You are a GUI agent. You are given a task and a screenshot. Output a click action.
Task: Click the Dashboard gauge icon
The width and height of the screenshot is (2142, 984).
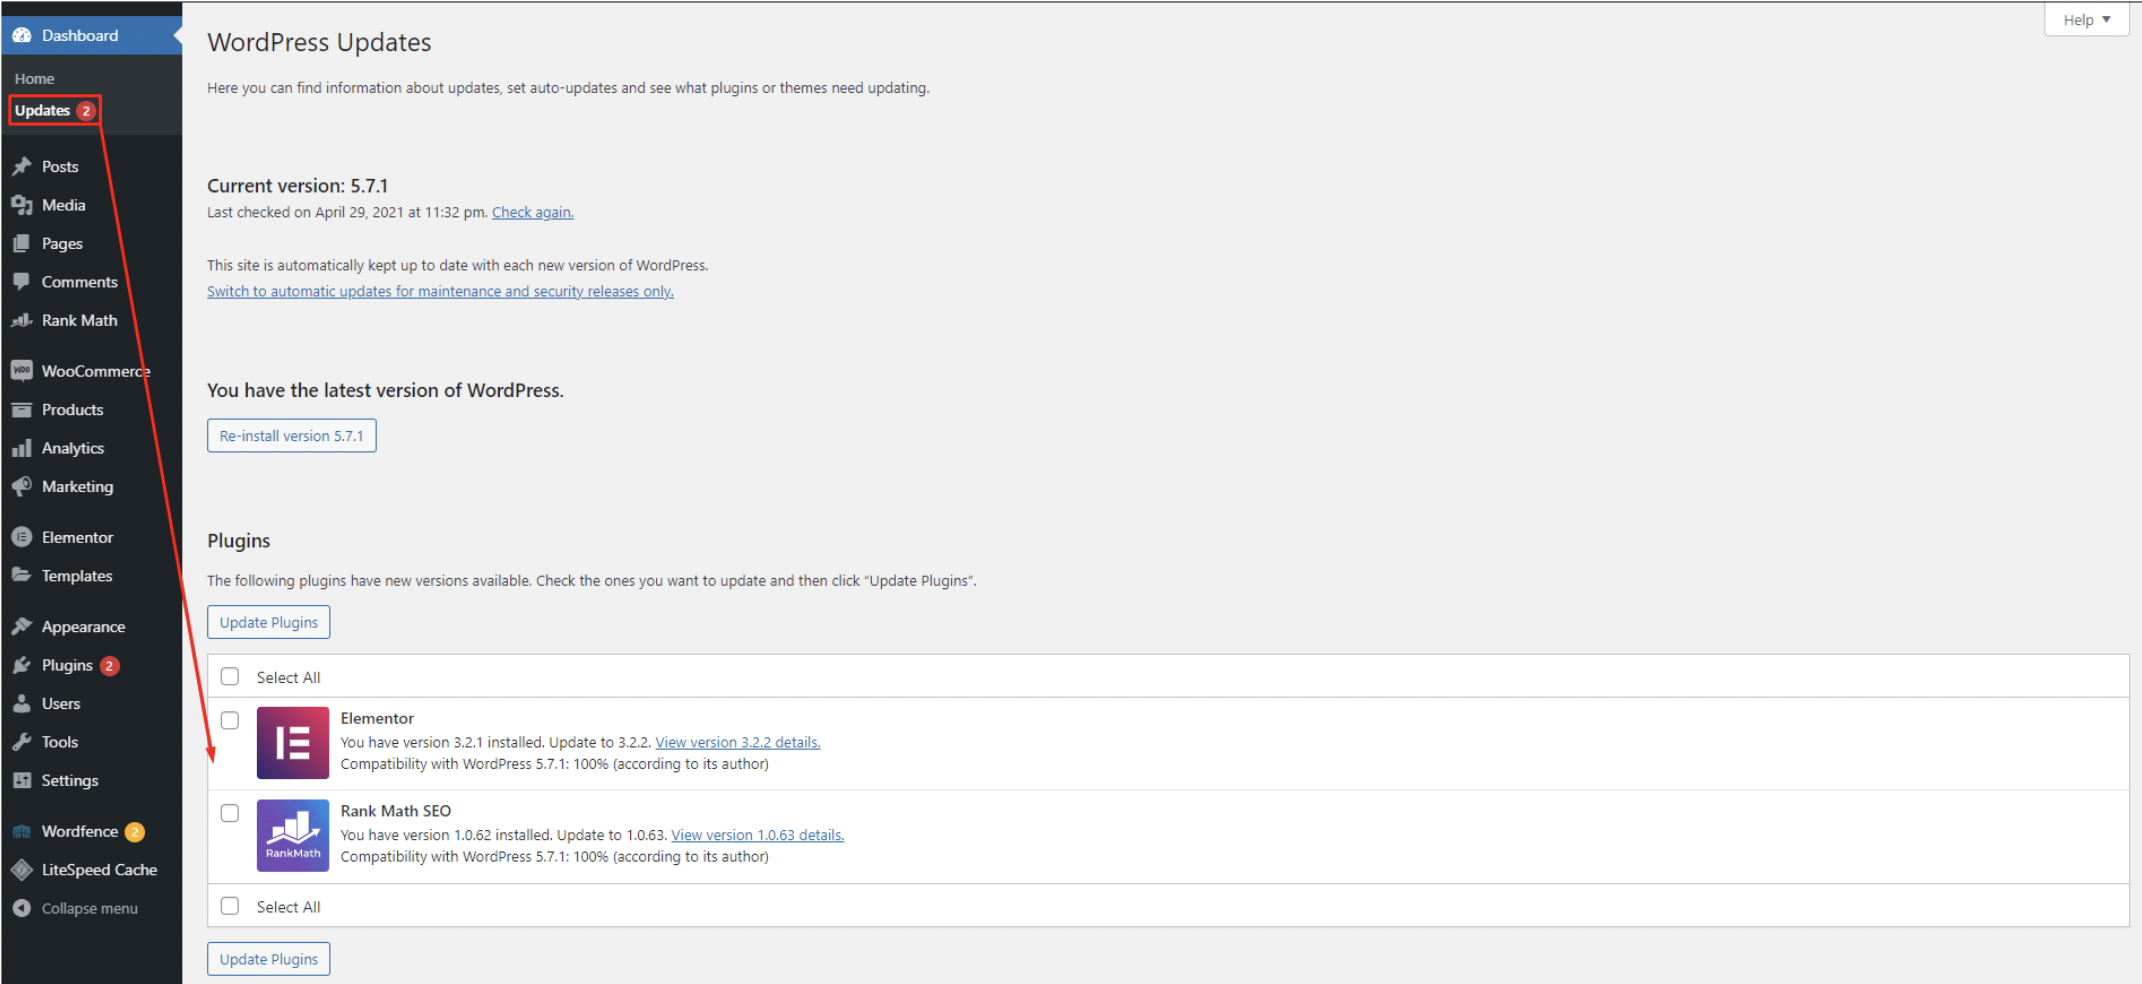[x=22, y=35]
